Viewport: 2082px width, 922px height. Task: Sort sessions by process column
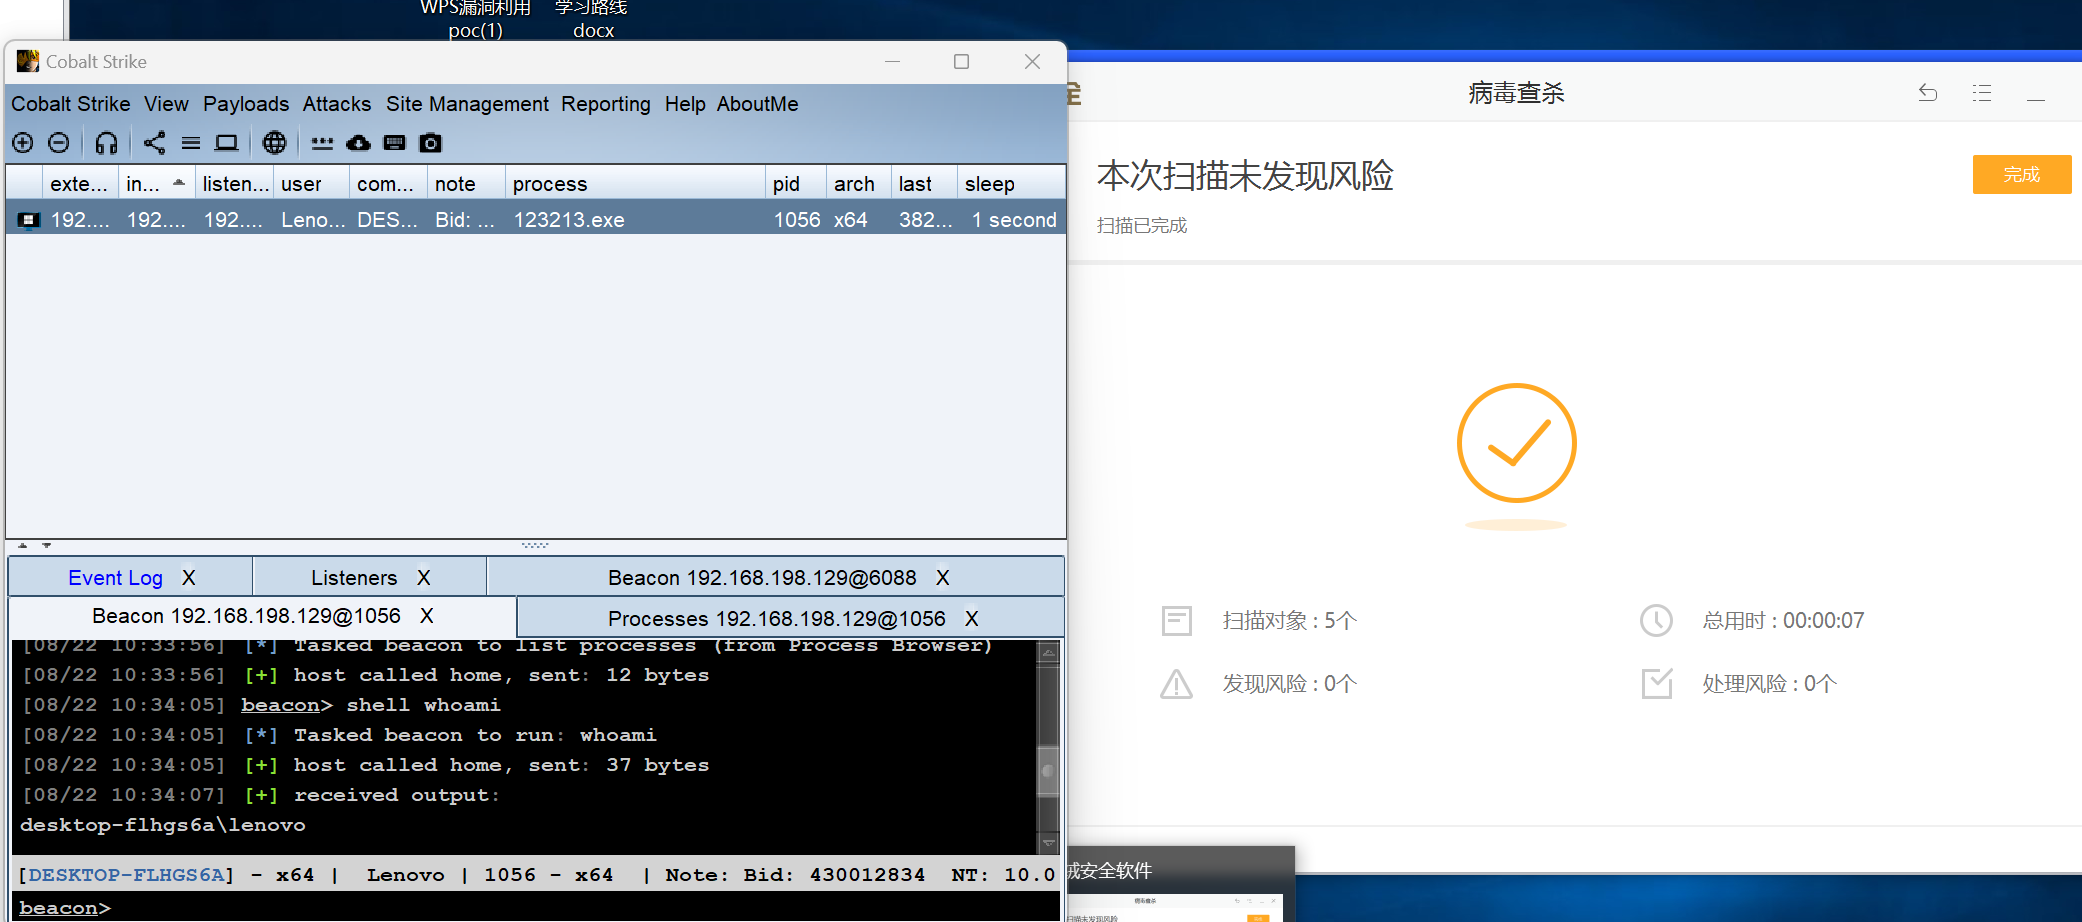pos(635,184)
